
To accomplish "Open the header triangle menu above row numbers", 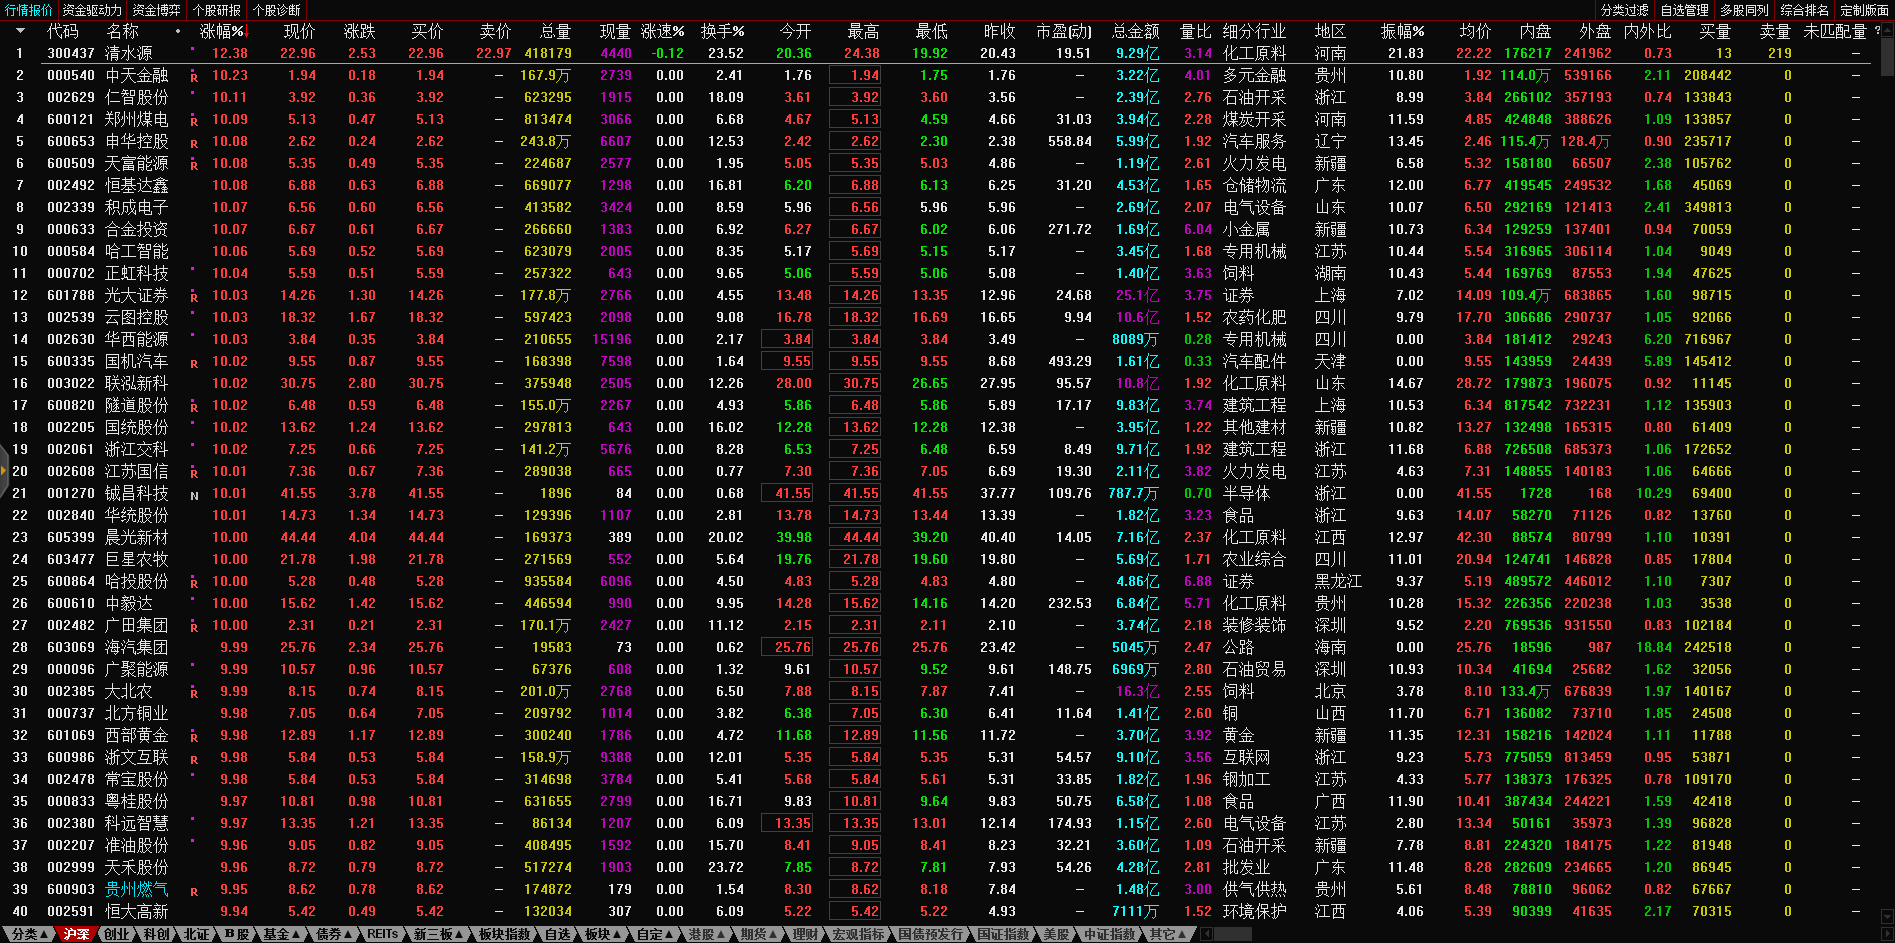I will [x=19, y=31].
